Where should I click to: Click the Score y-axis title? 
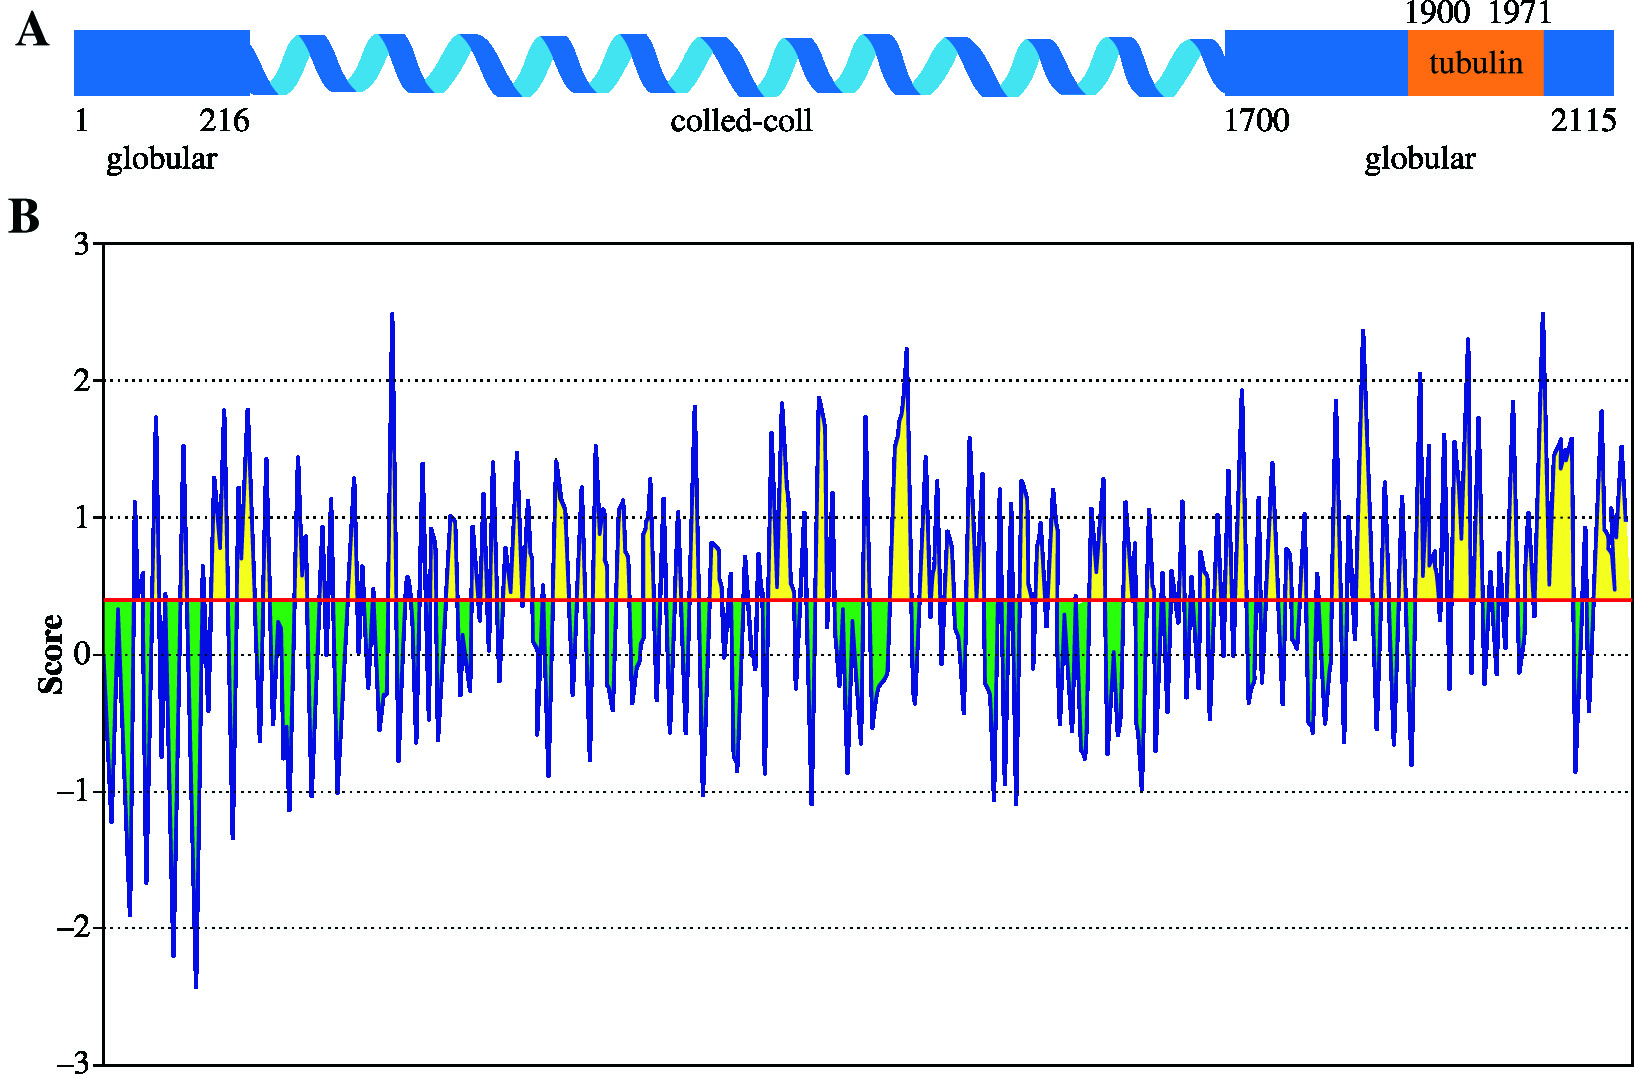50,654
